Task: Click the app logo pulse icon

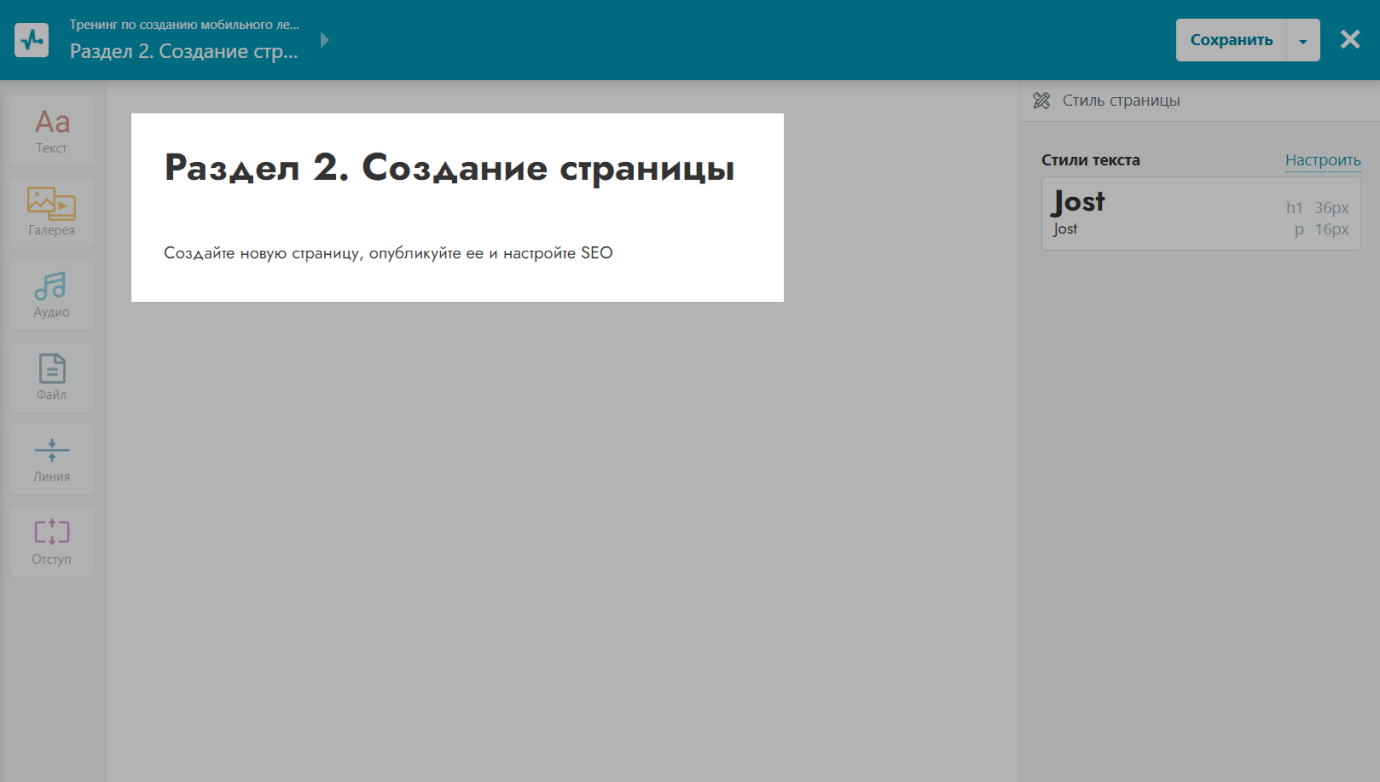Action: pos(32,40)
